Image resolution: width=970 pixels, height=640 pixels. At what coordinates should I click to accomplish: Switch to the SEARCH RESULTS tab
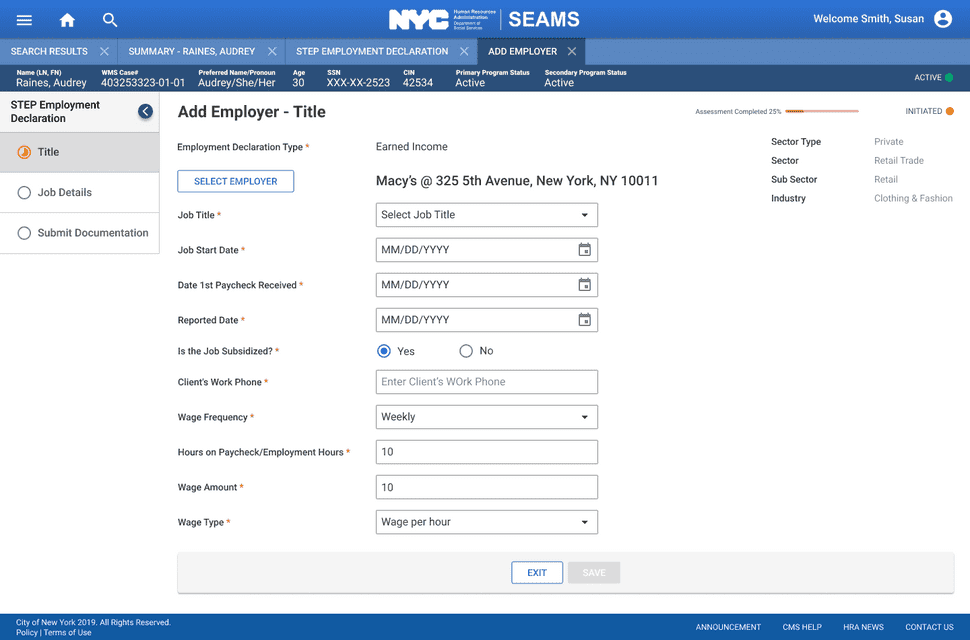48,50
